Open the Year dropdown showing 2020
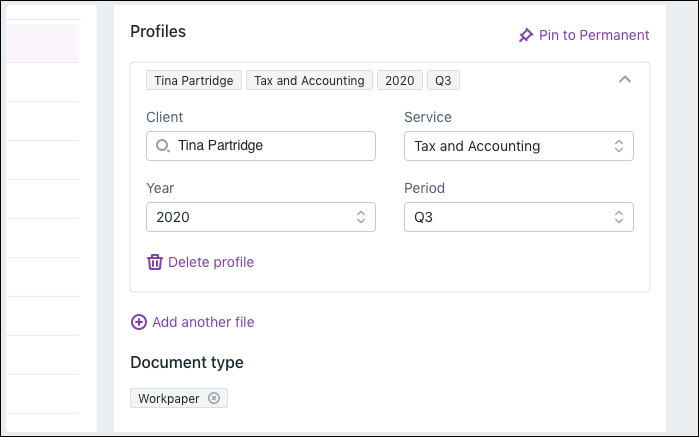This screenshot has width=699, height=437. (260, 217)
